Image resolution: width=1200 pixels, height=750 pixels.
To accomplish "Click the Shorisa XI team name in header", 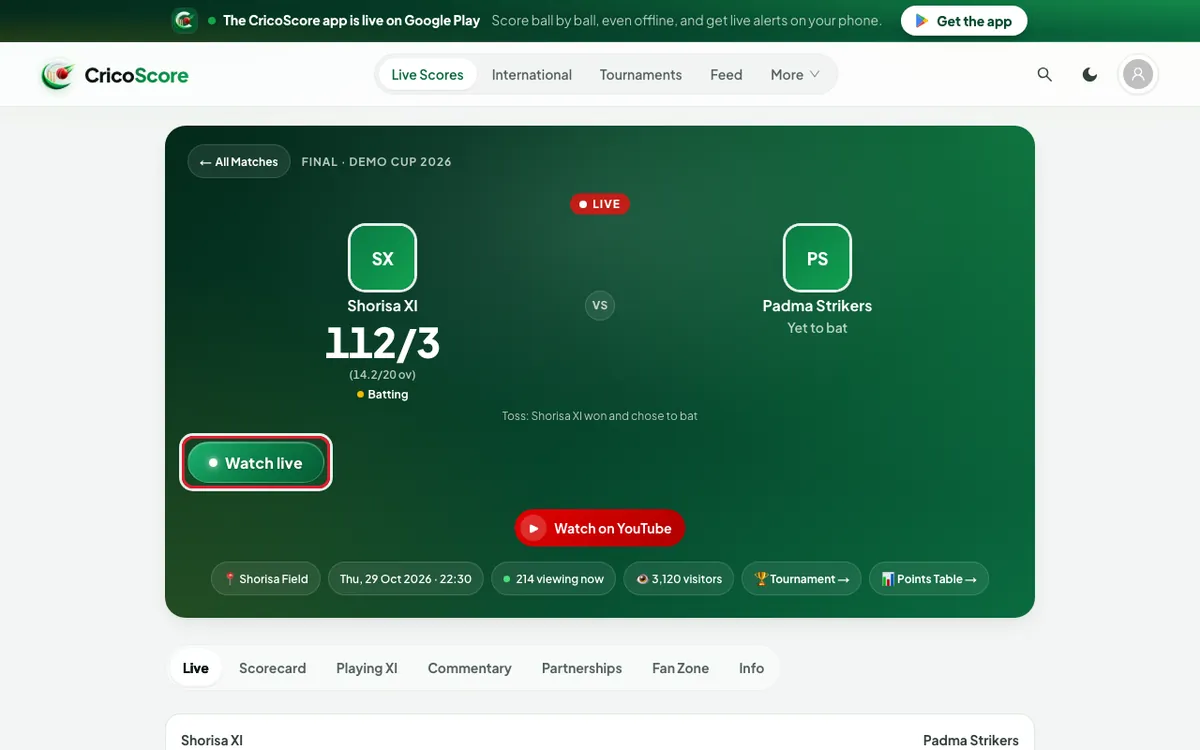I will [382, 306].
